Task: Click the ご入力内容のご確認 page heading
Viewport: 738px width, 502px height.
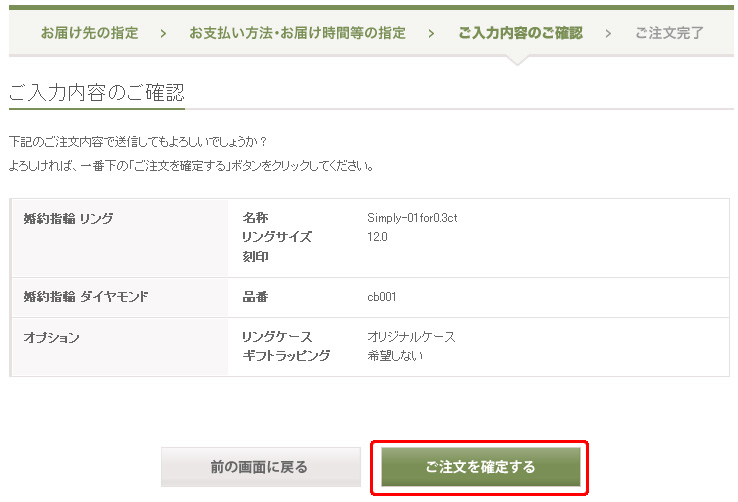Action: coord(97,93)
